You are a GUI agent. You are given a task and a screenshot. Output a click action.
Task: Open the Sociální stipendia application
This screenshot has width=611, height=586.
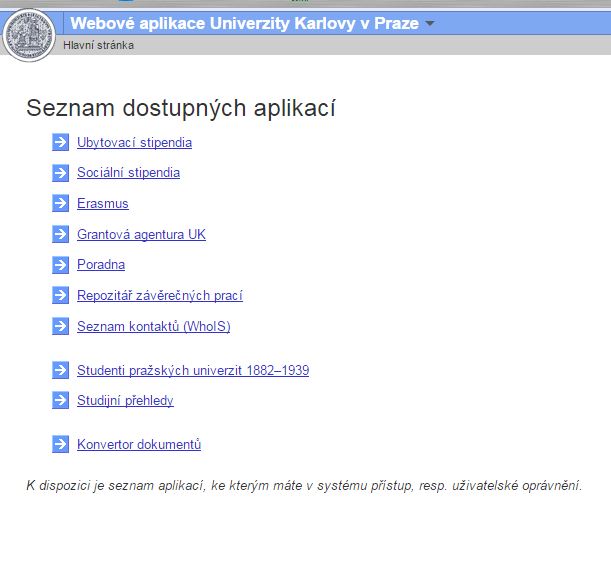tap(128, 173)
